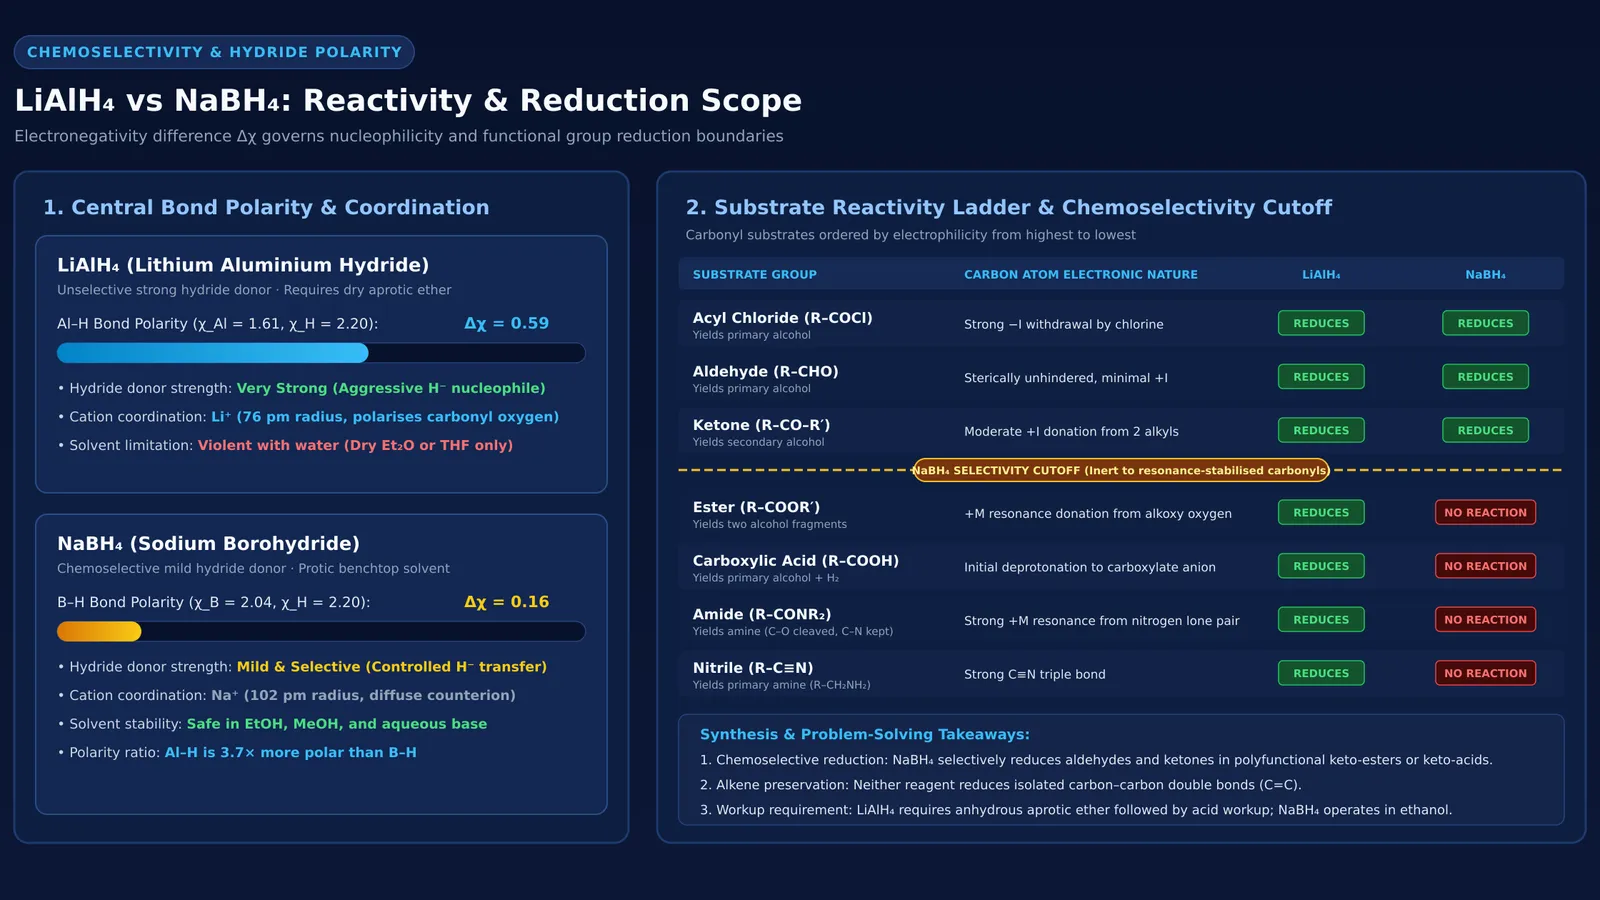The image size is (1600, 900).
Task: Click section 2 Substrate Reactivity Ladder heading
Action: click(1008, 207)
